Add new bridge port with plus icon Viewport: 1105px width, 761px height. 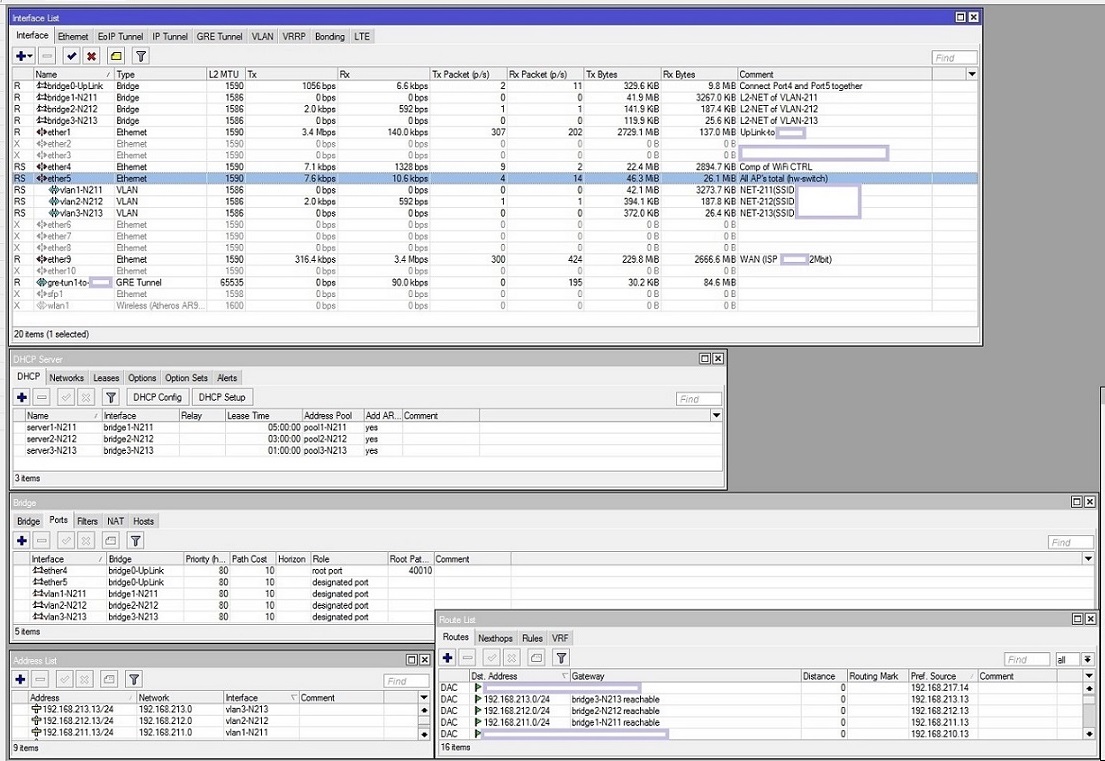[x=22, y=540]
